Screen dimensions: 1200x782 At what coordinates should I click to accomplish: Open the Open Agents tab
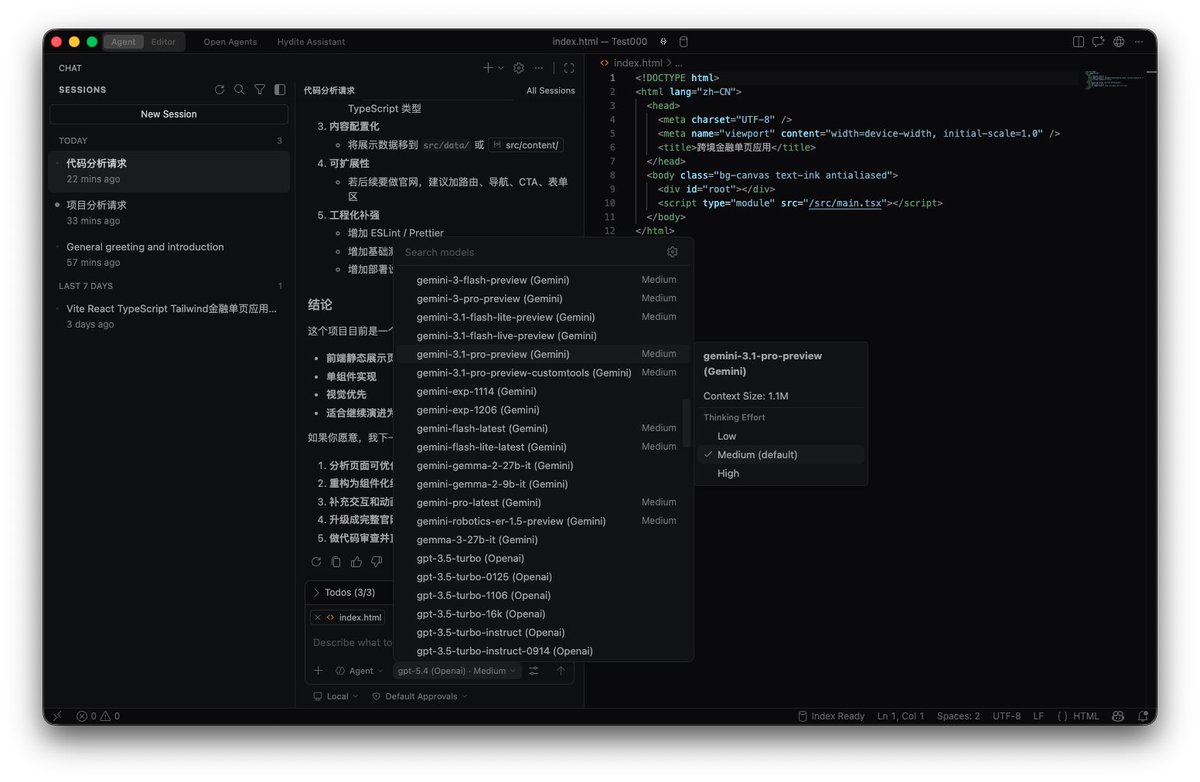[230, 42]
